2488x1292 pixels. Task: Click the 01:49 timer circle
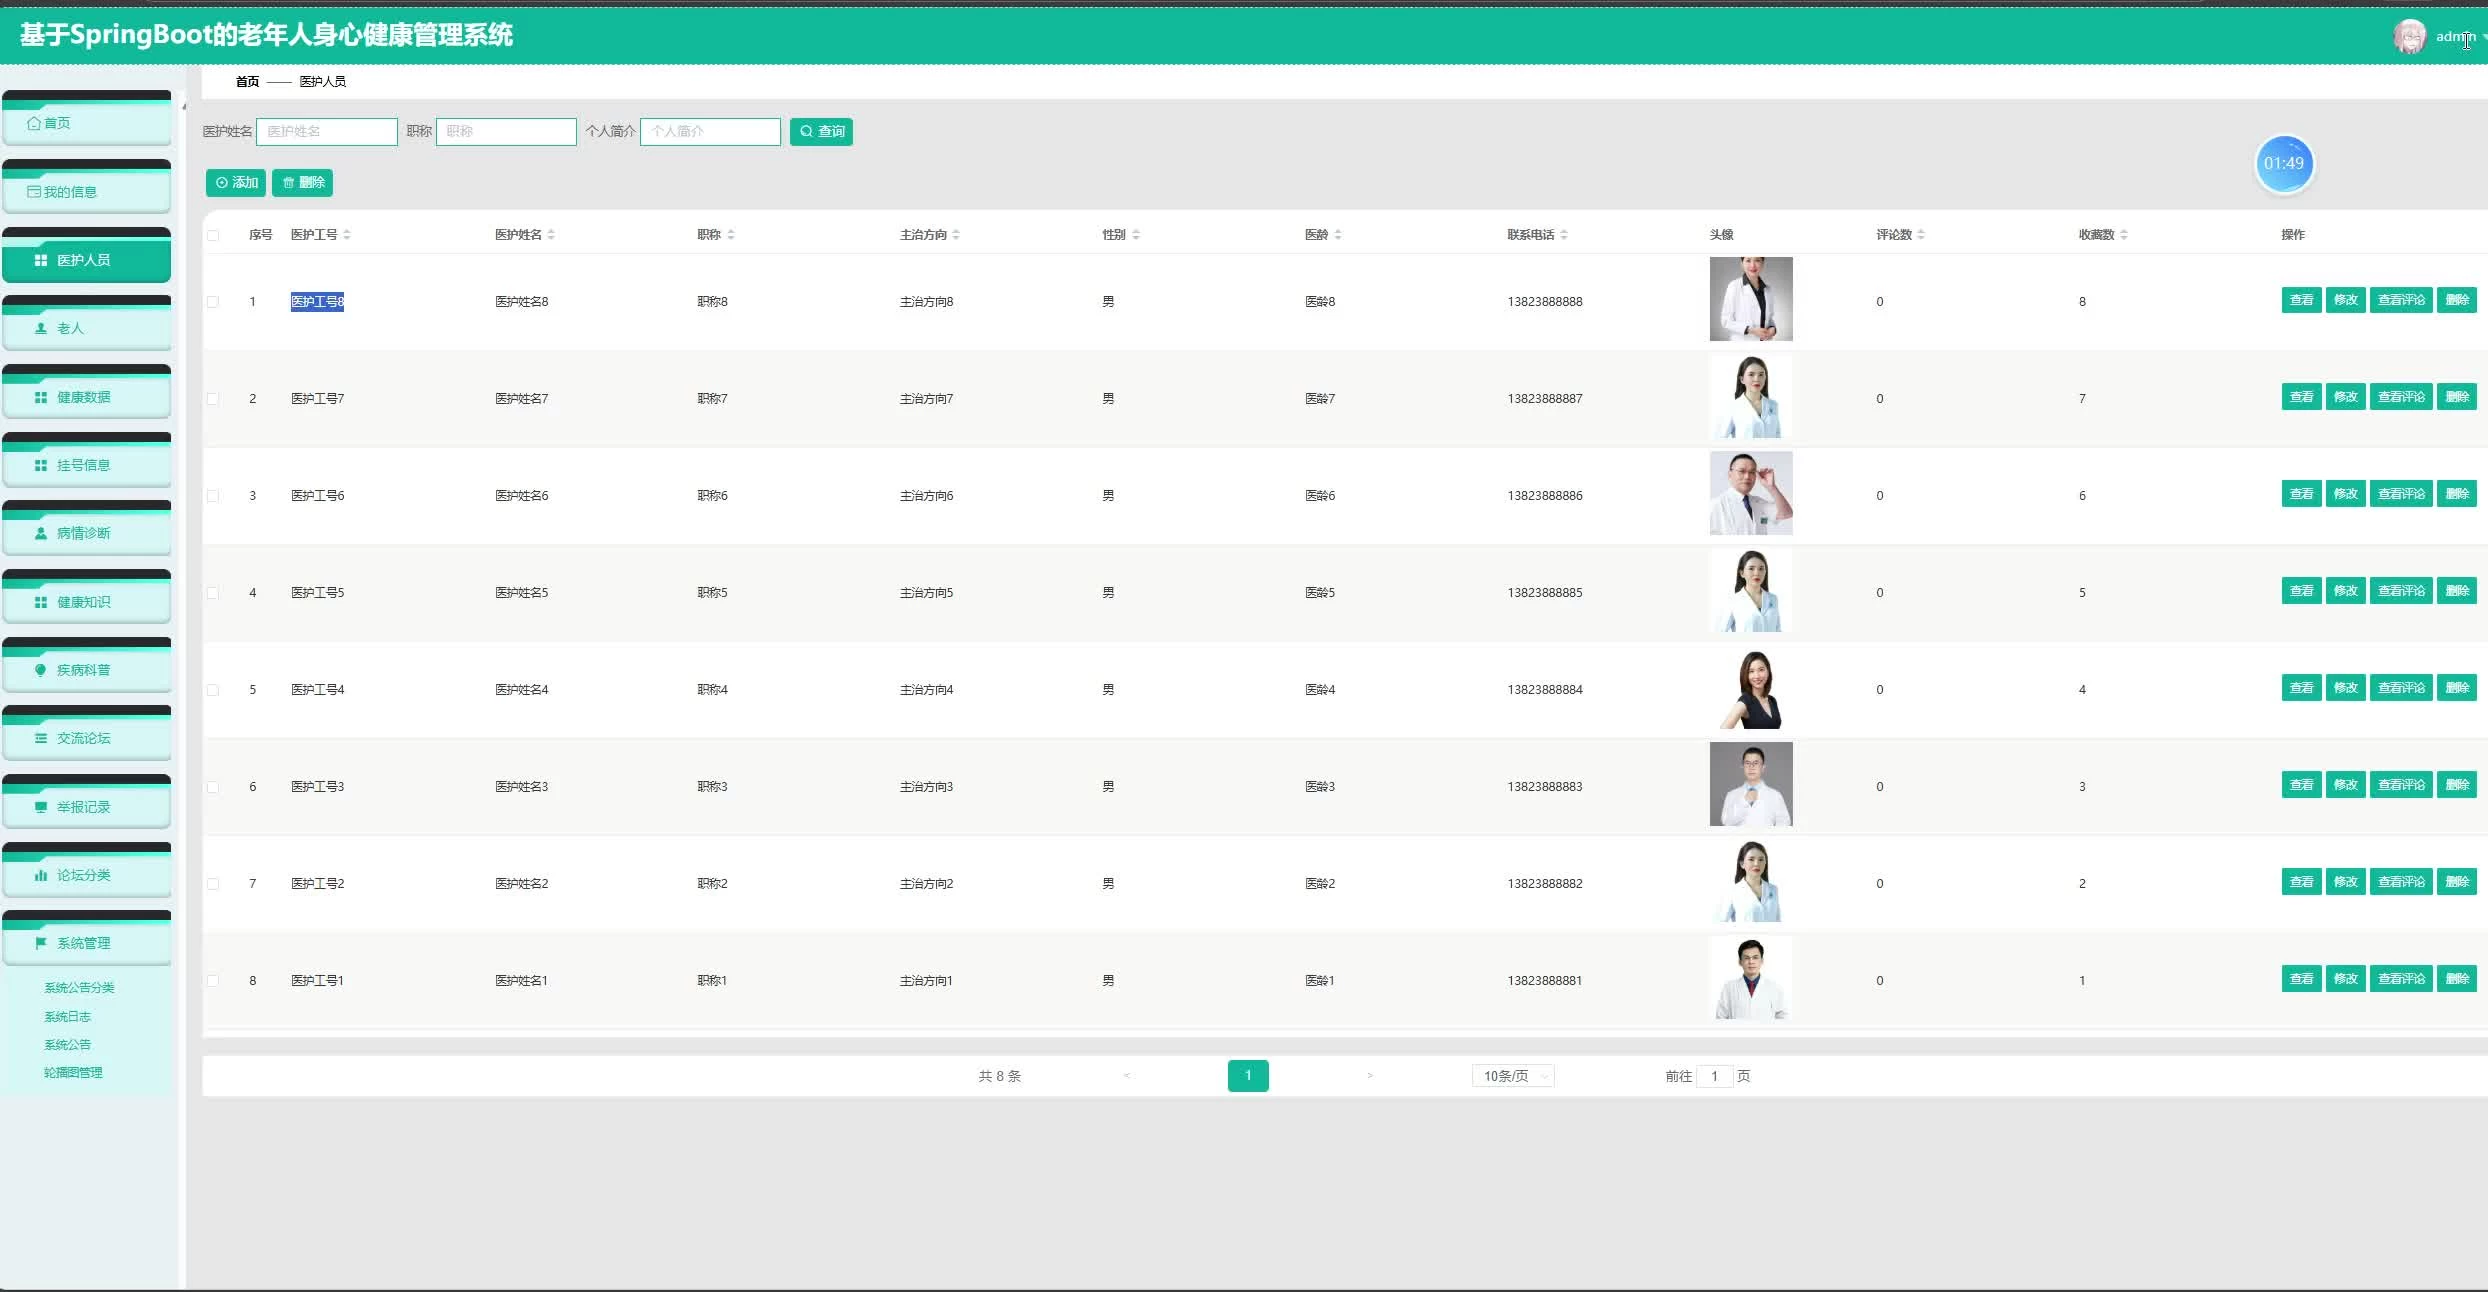pyautogui.click(x=2283, y=163)
